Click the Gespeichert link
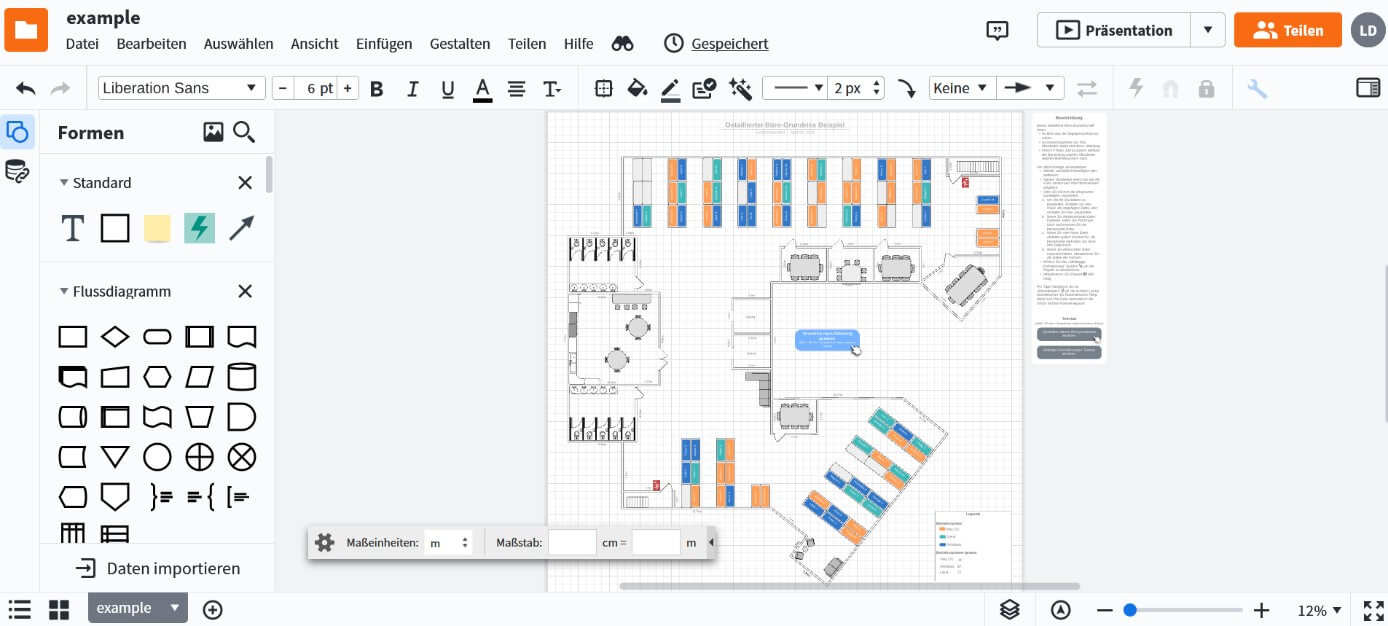Image resolution: width=1388 pixels, height=626 pixels. point(730,44)
